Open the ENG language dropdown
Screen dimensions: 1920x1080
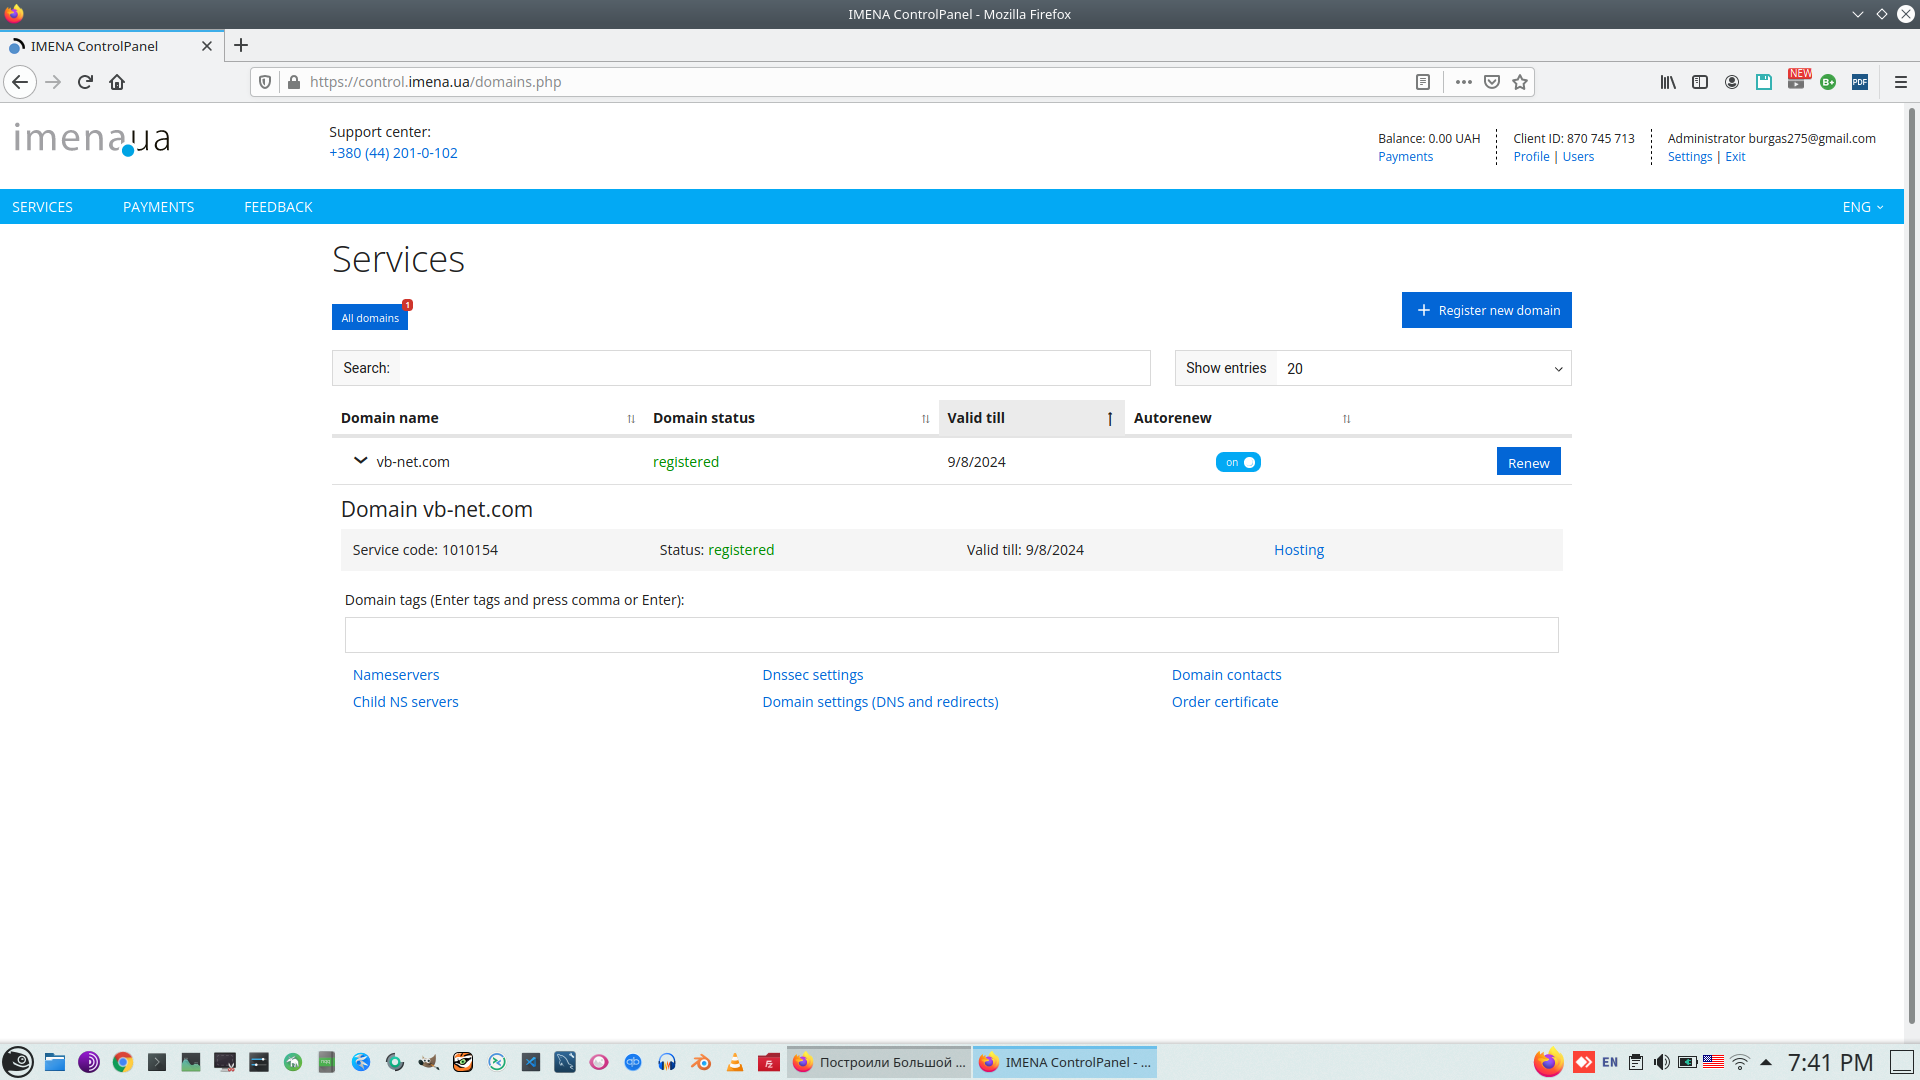pos(1862,207)
